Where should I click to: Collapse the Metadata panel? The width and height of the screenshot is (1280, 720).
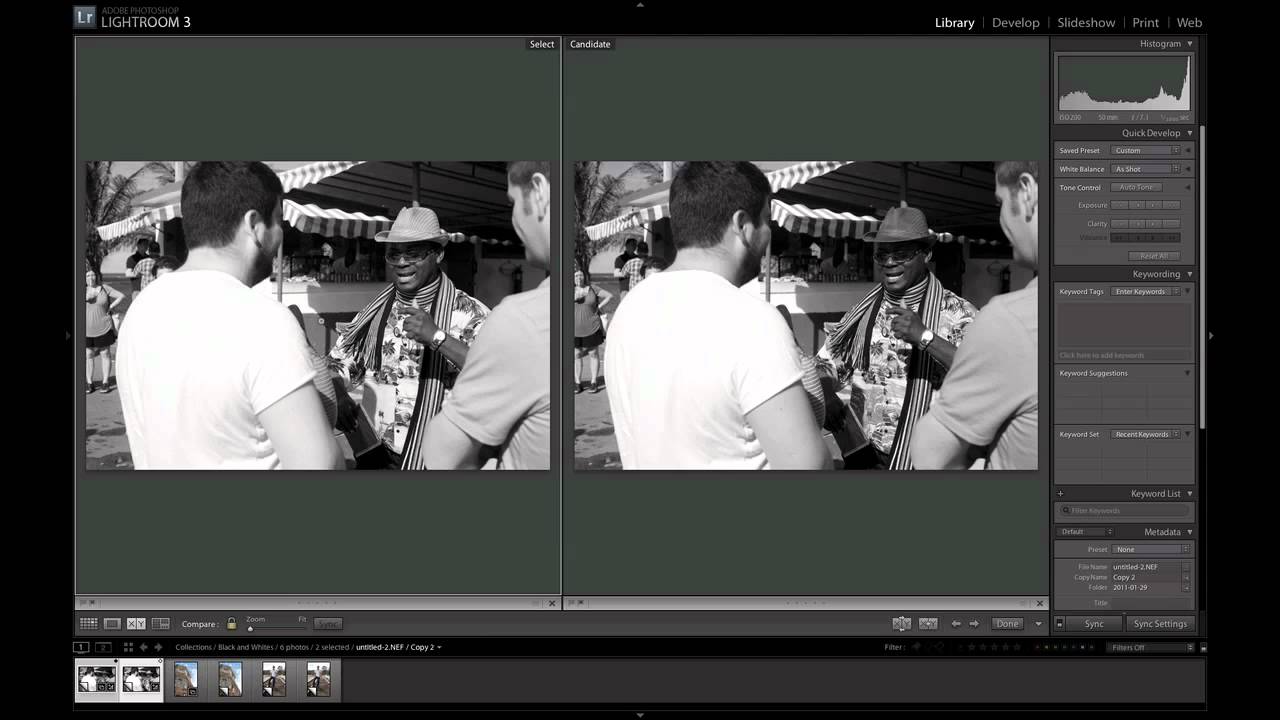coord(1189,532)
